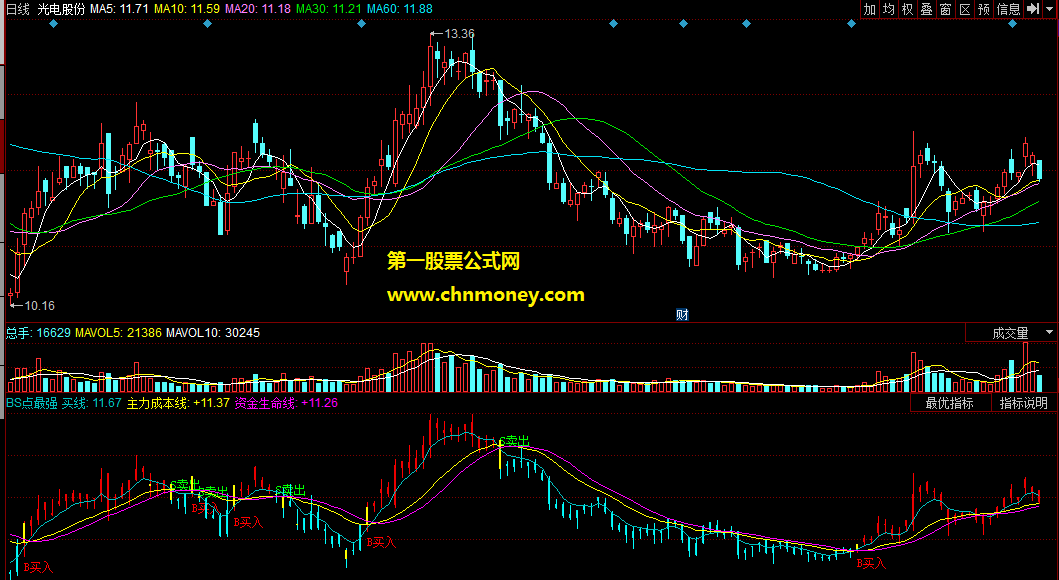
Task: Click the MA10: 11.59 label
Action: [x=186, y=9]
